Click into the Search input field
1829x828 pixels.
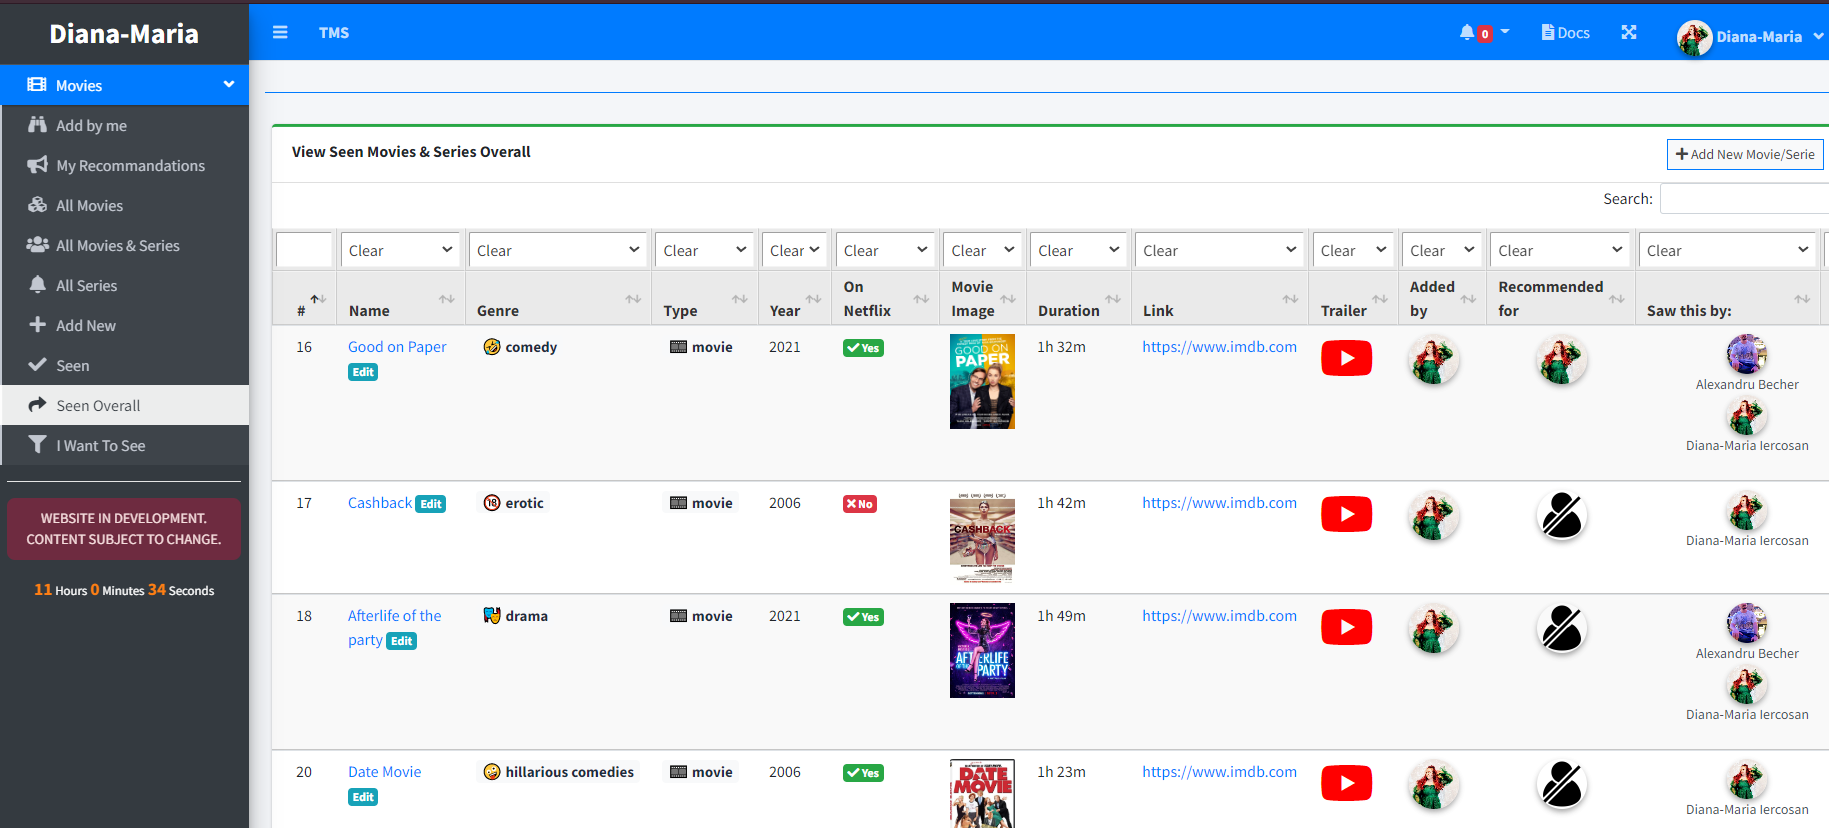1743,199
